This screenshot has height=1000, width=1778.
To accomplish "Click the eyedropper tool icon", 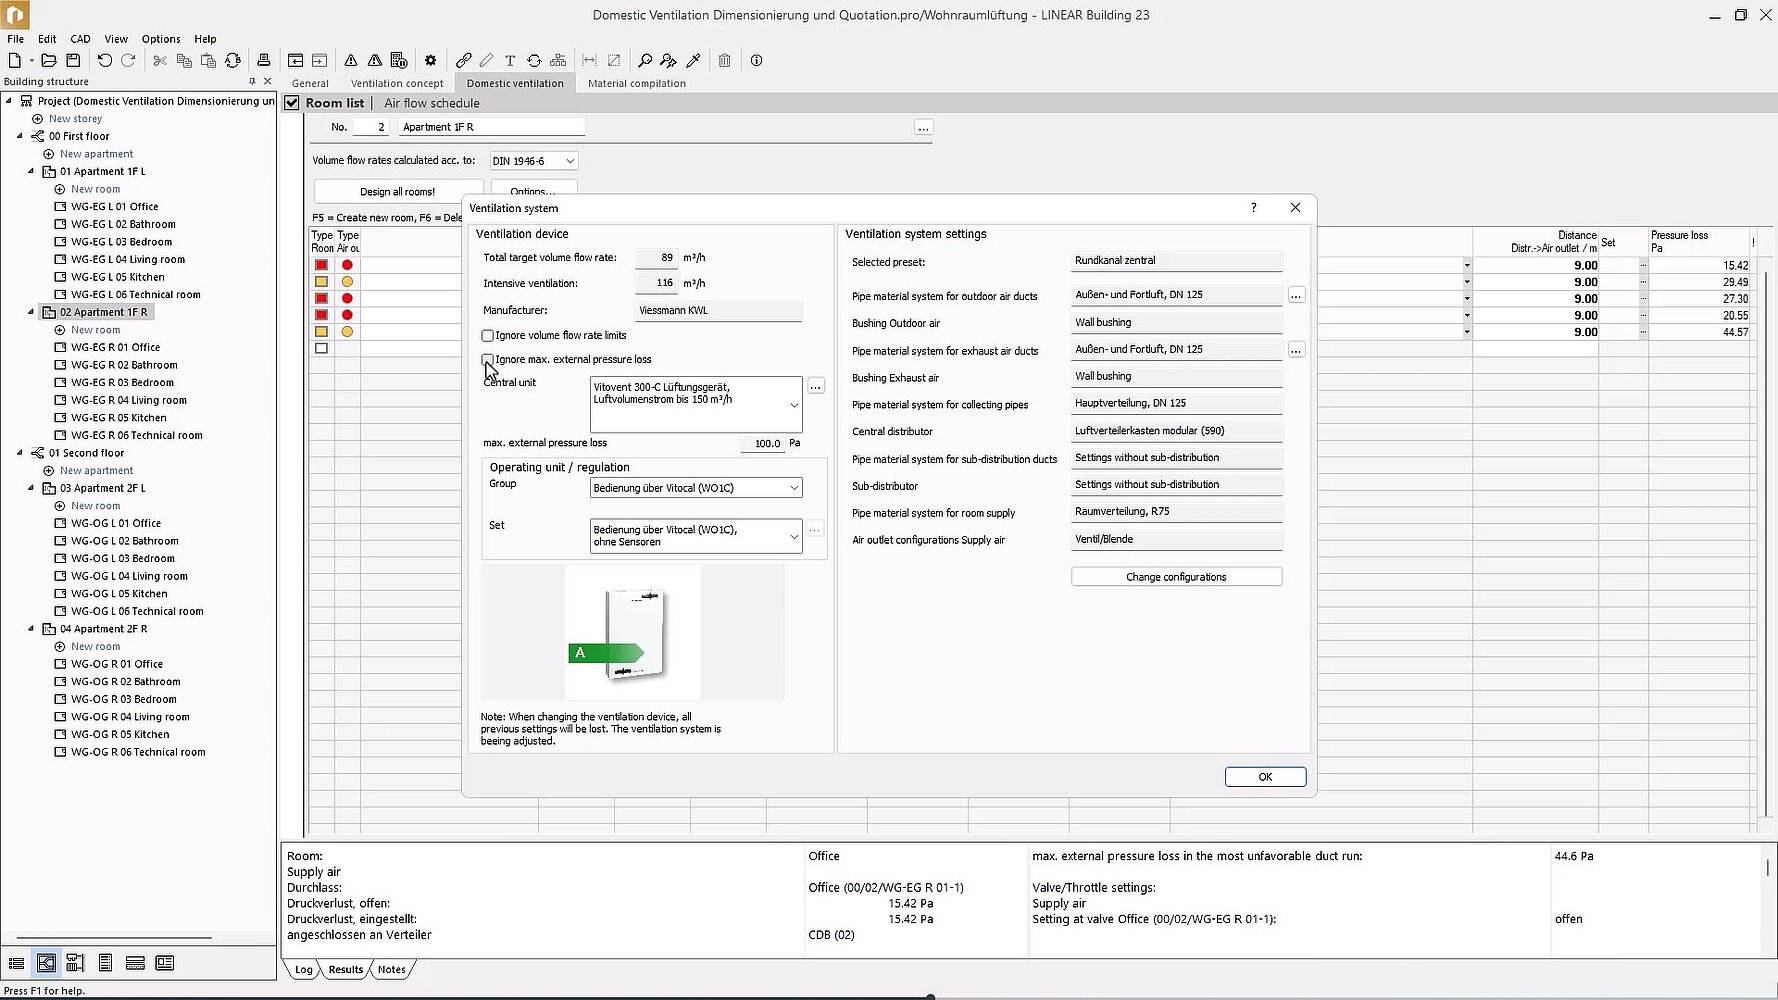I will [x=693, y=61].
